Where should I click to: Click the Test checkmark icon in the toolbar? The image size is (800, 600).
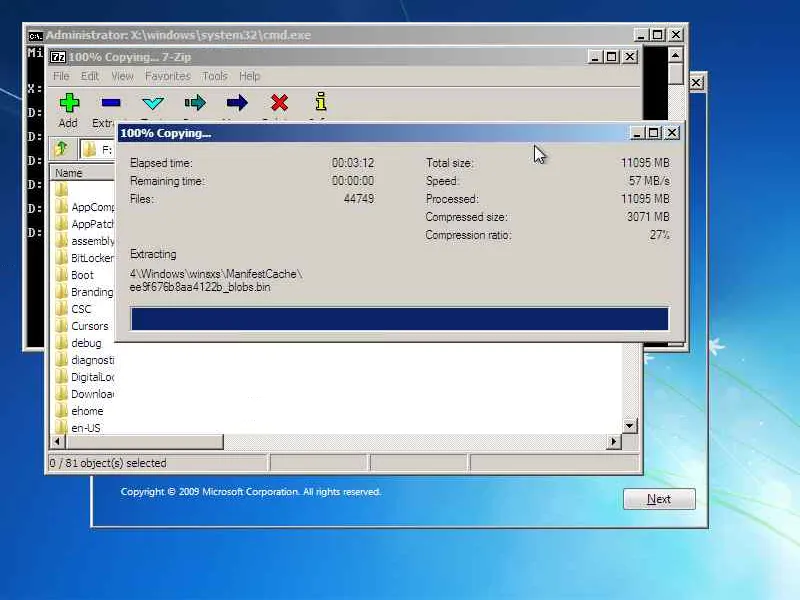pos(153,103)
